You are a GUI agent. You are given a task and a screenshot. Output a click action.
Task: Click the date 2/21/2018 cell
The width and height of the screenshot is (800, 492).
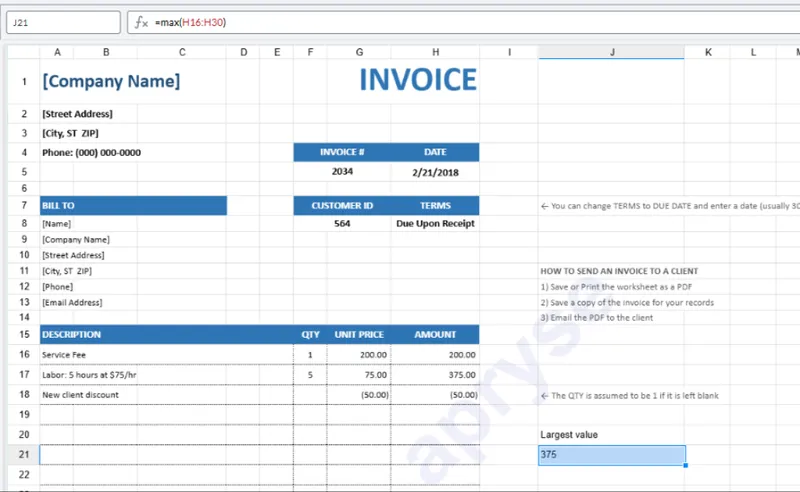point(435,172)
